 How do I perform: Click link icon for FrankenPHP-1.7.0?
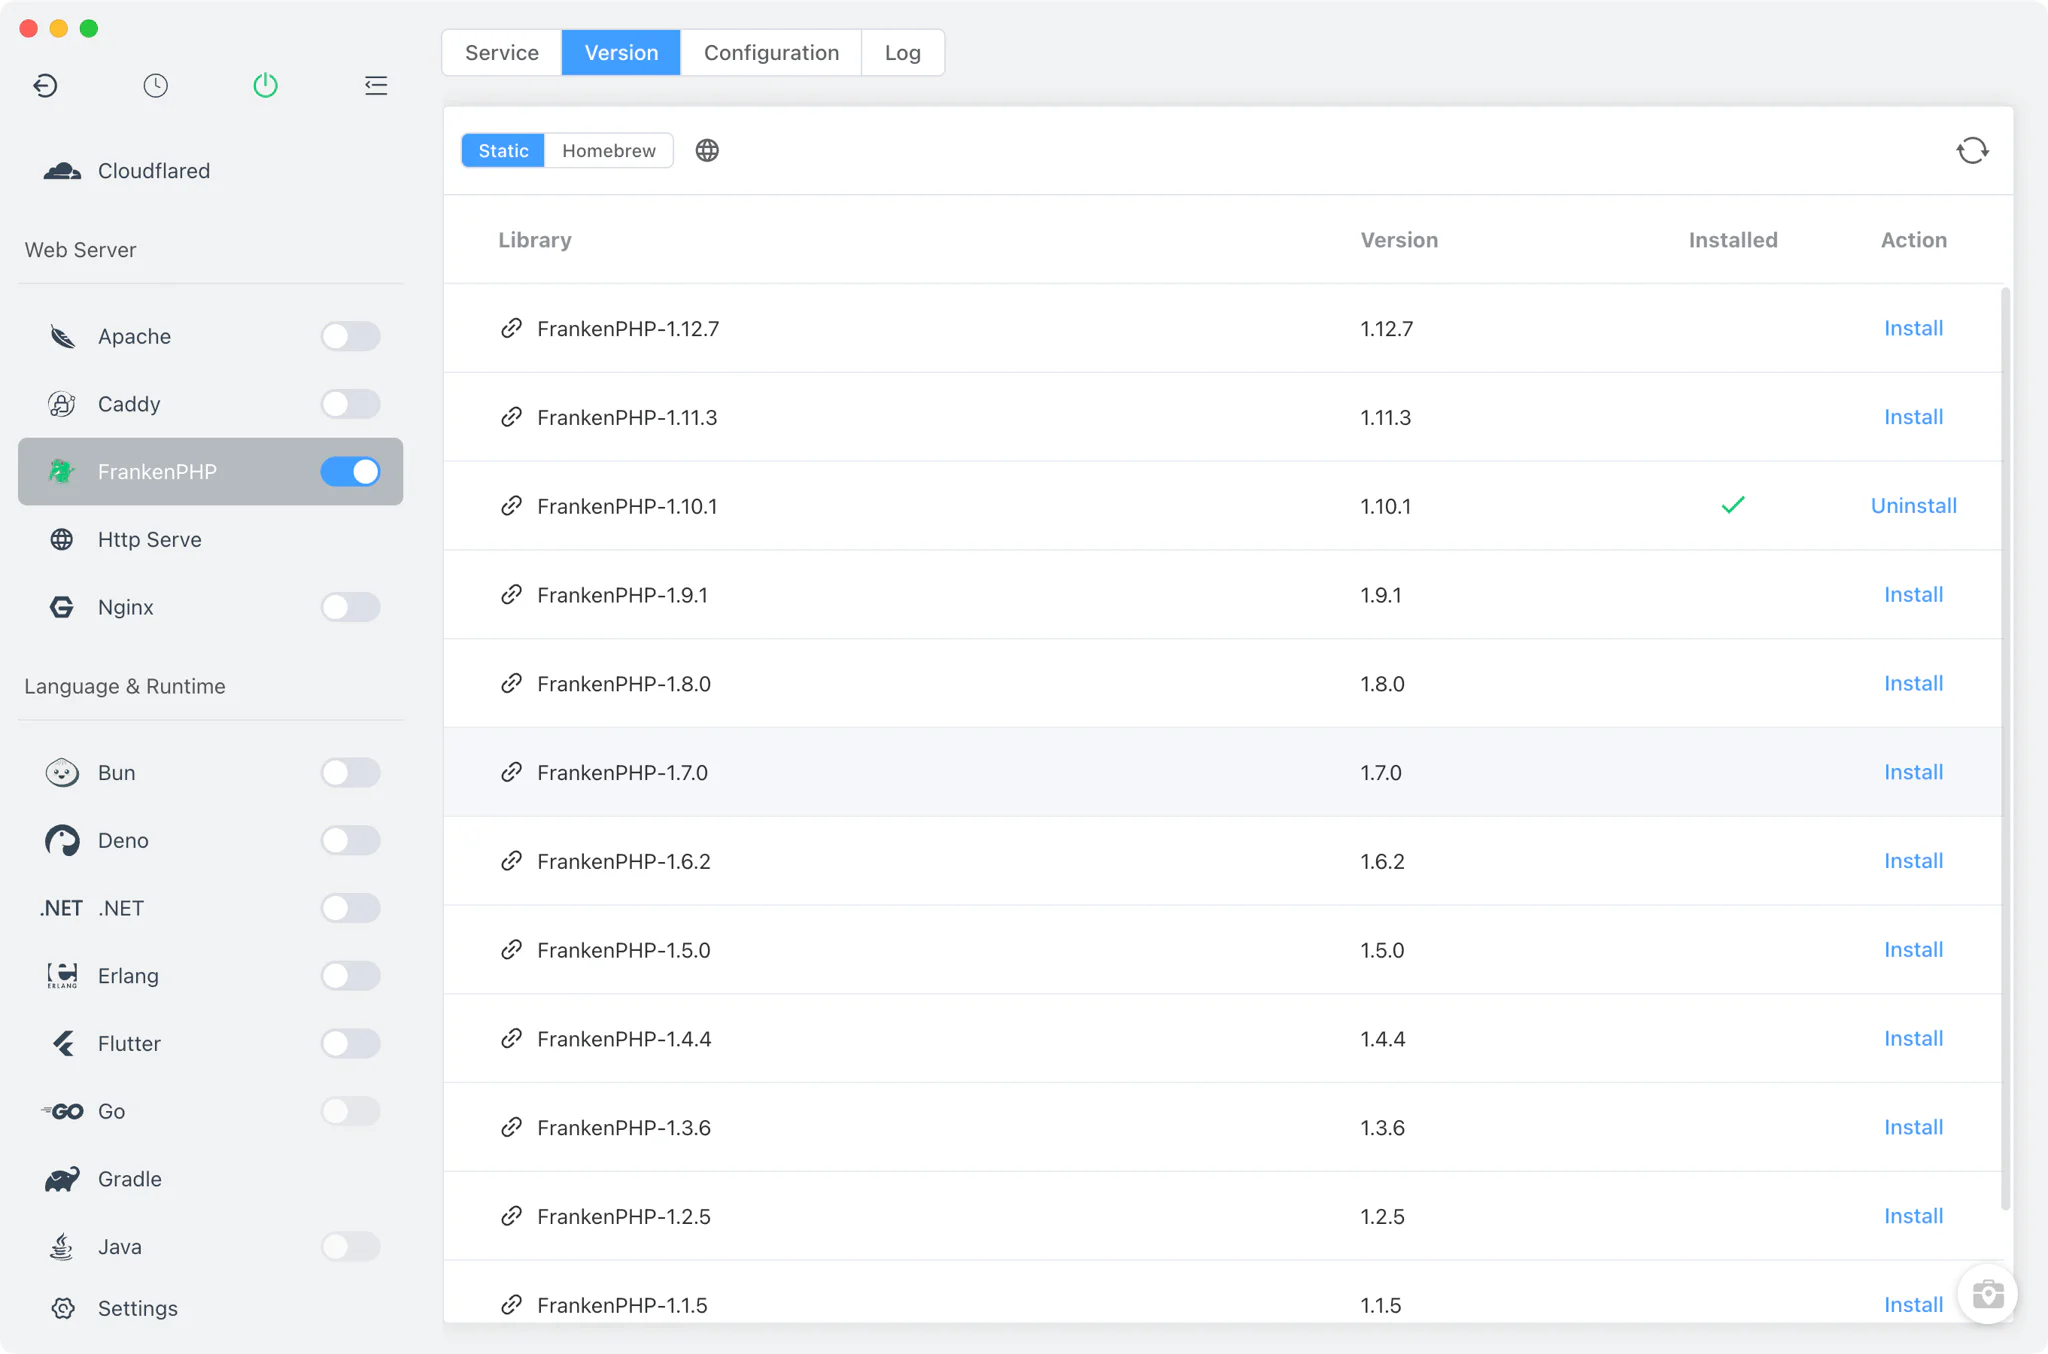(x=511, y=772)
